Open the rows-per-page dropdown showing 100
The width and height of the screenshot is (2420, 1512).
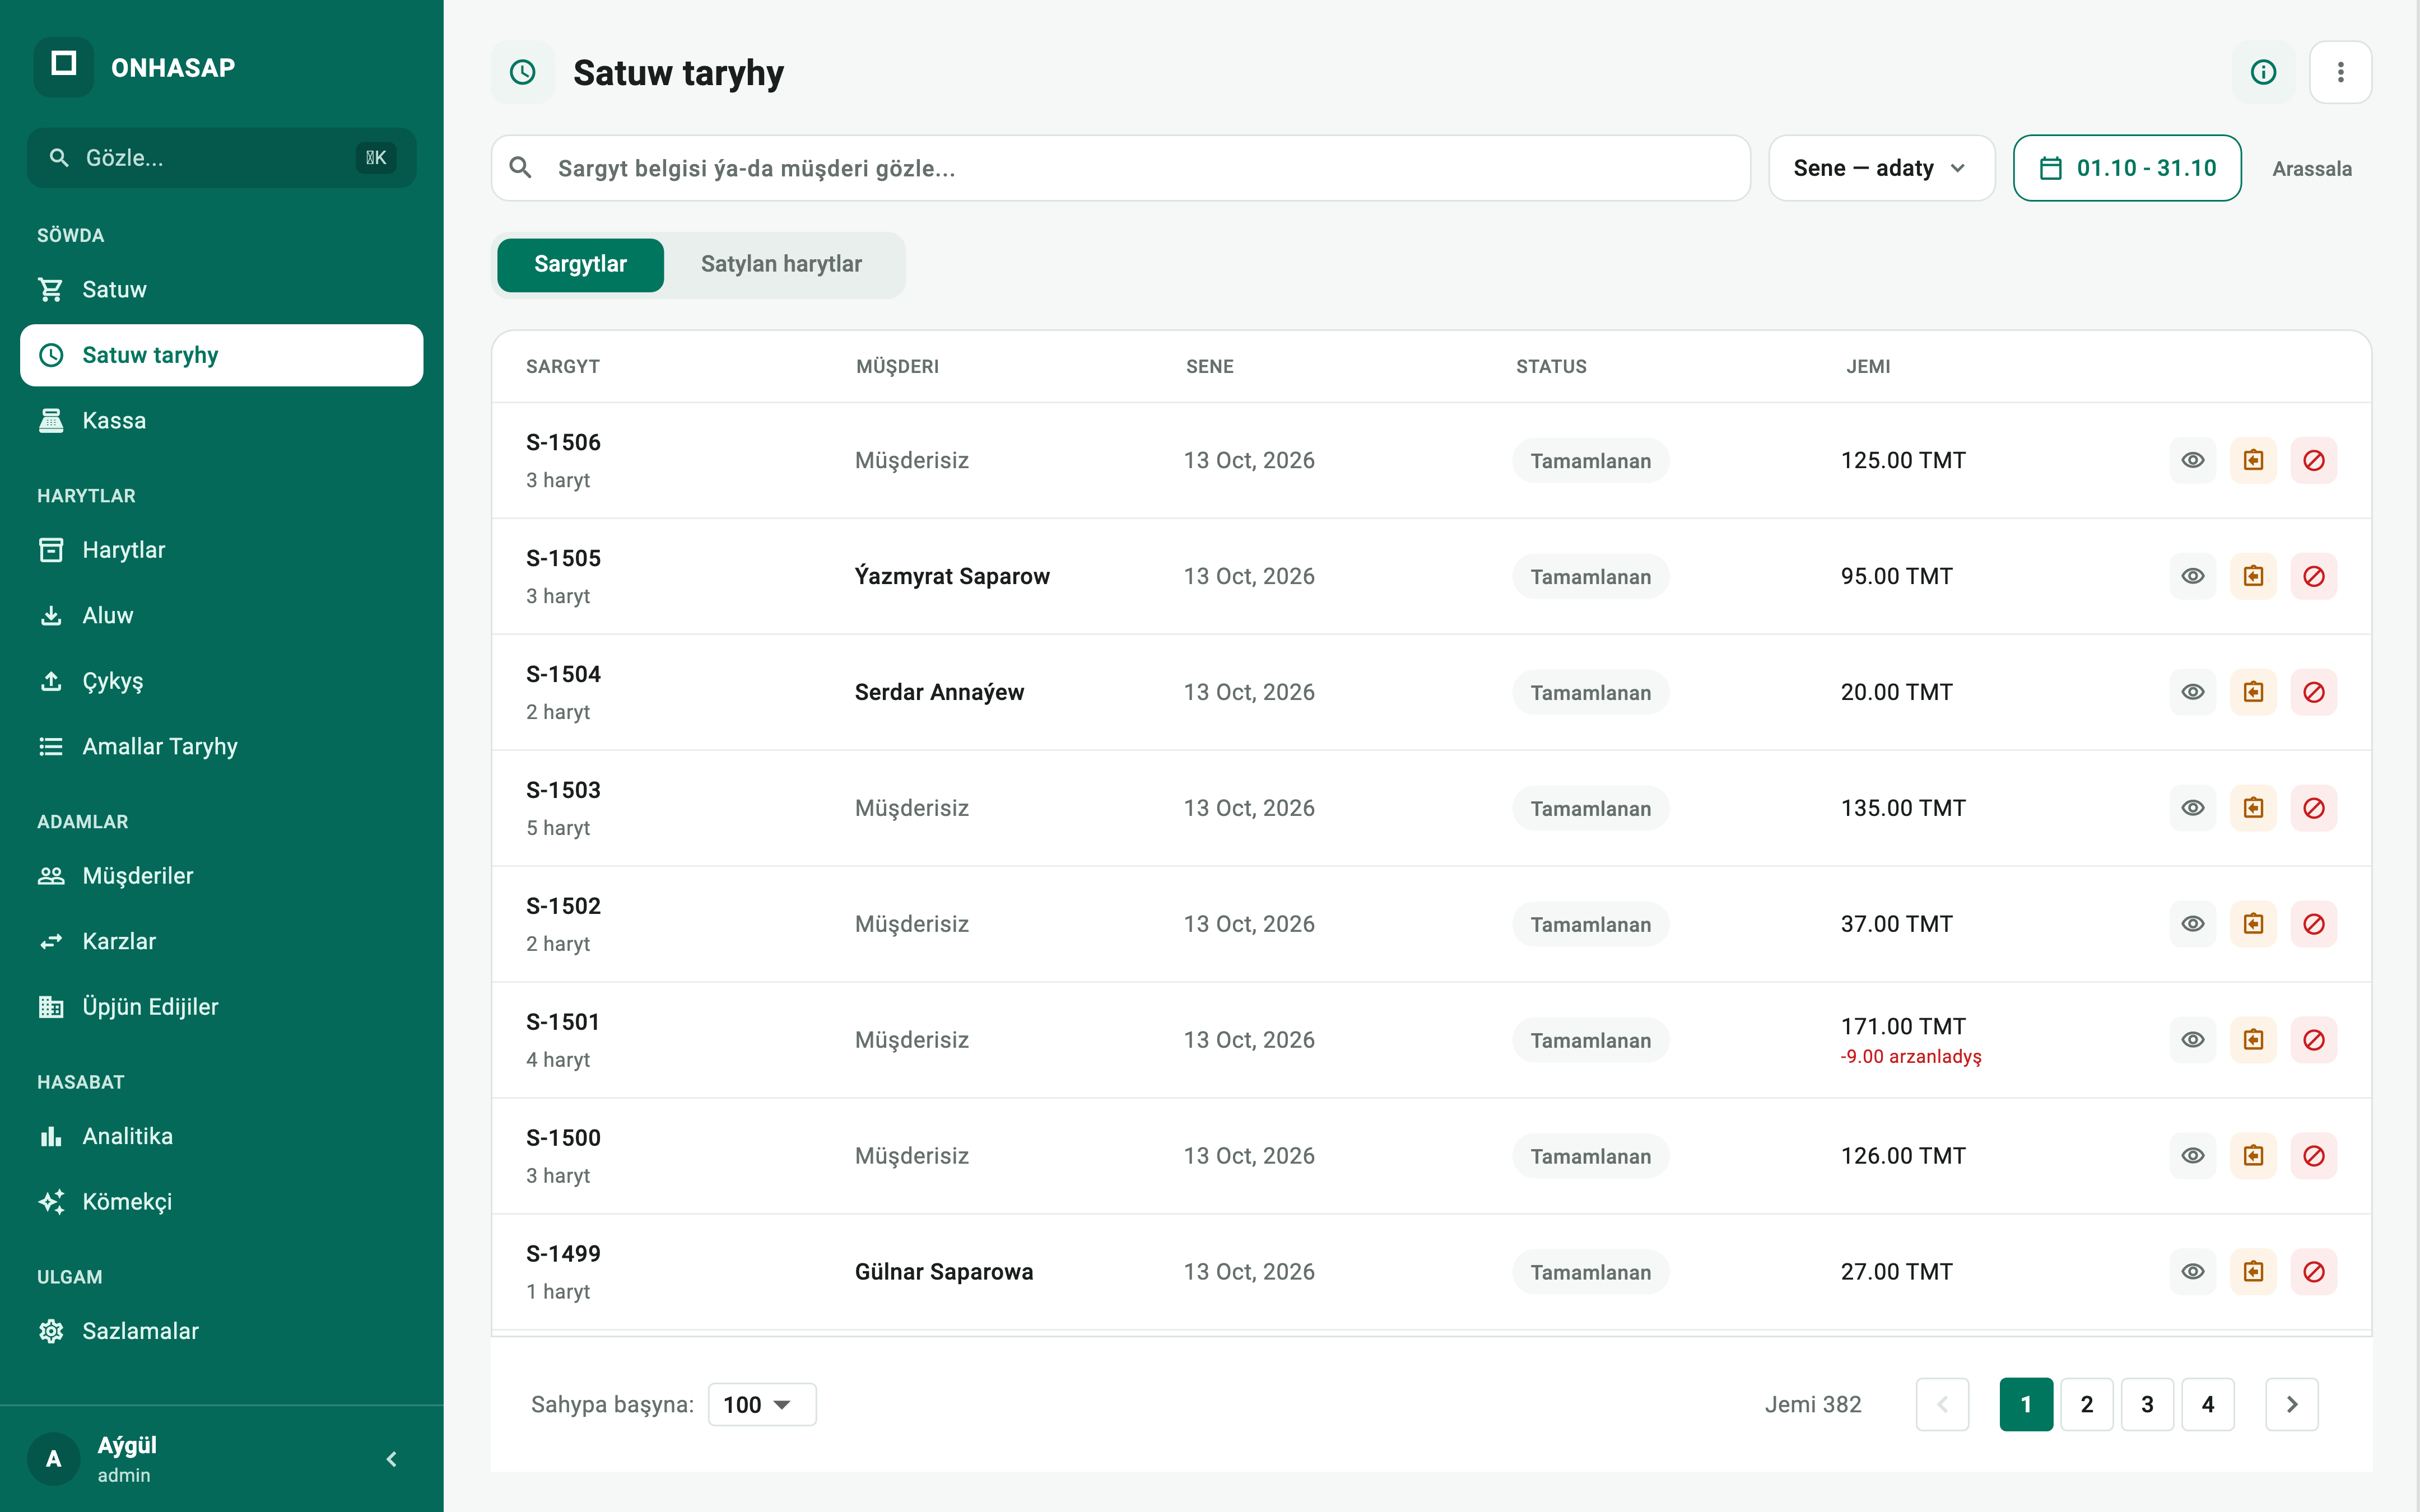[761, 1404]
